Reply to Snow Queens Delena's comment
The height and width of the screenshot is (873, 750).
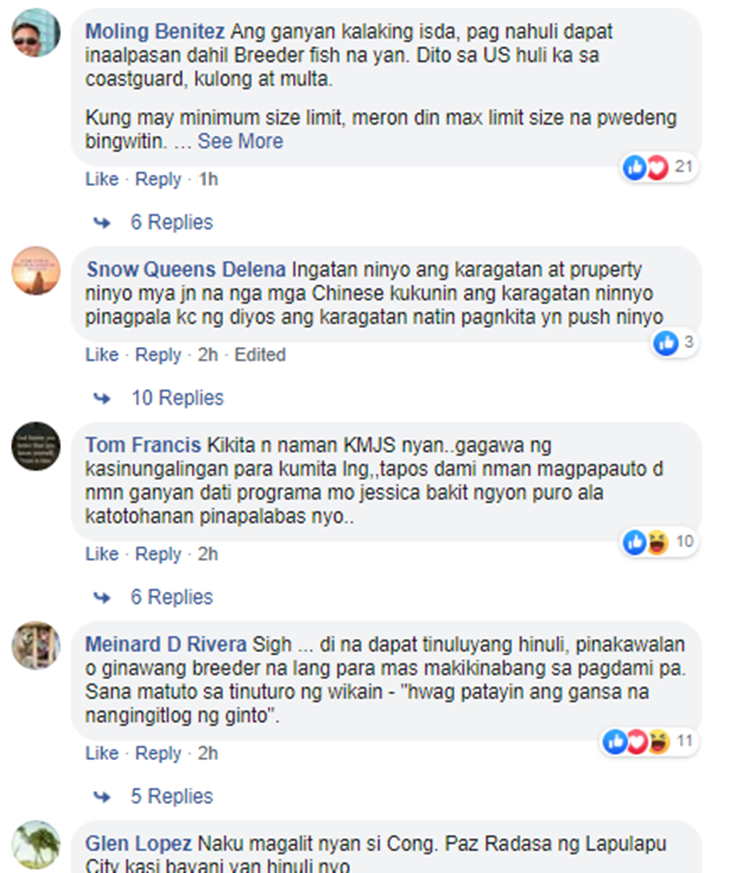(x=158, y=355)
